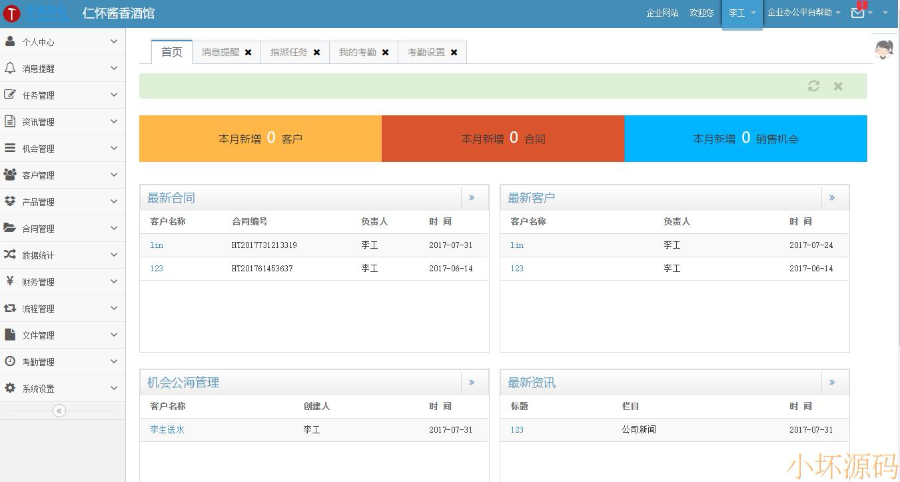Click the people icon next to 客户管理
This screenshot has height=482, width=900.
tap(10, 174)
